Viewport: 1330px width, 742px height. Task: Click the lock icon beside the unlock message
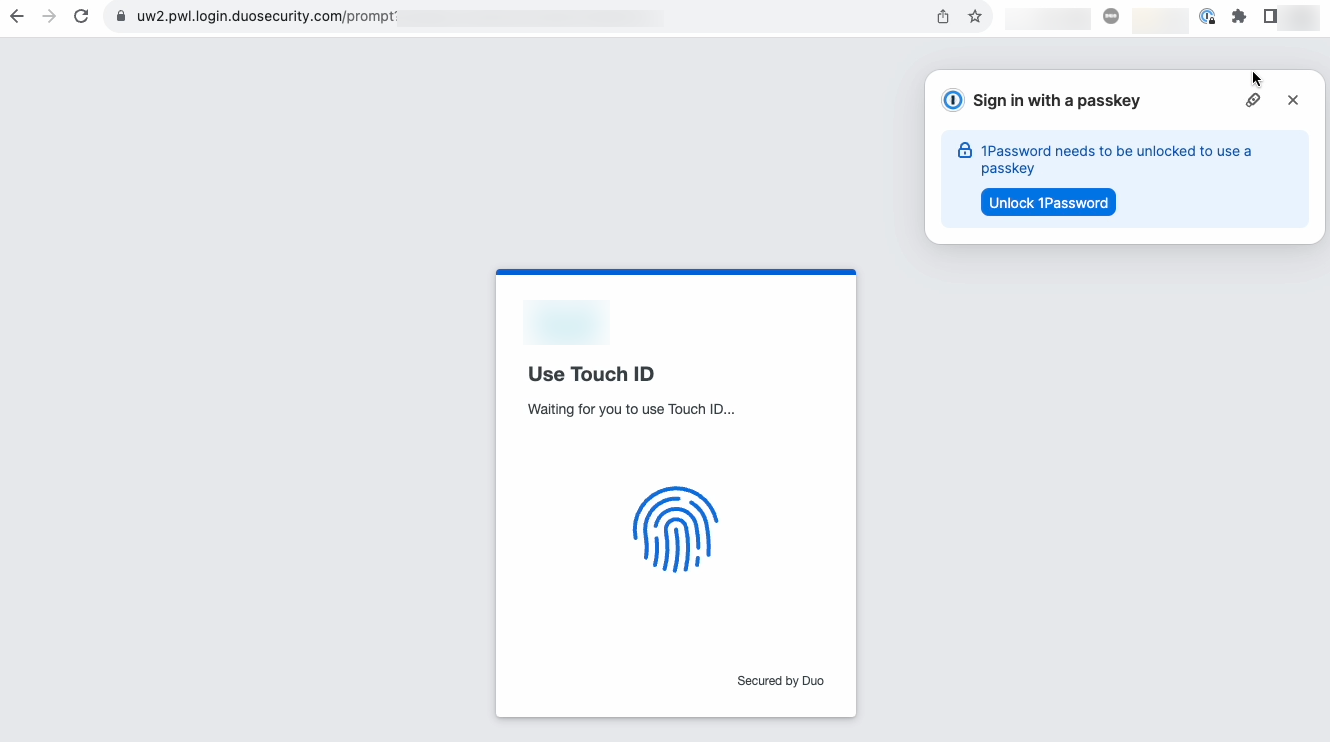point(964,150)
